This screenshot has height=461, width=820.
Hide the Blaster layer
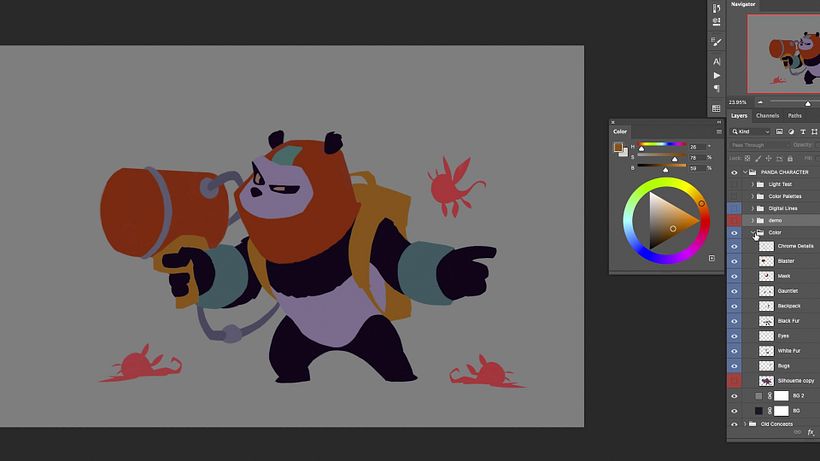tap(734, 261)
